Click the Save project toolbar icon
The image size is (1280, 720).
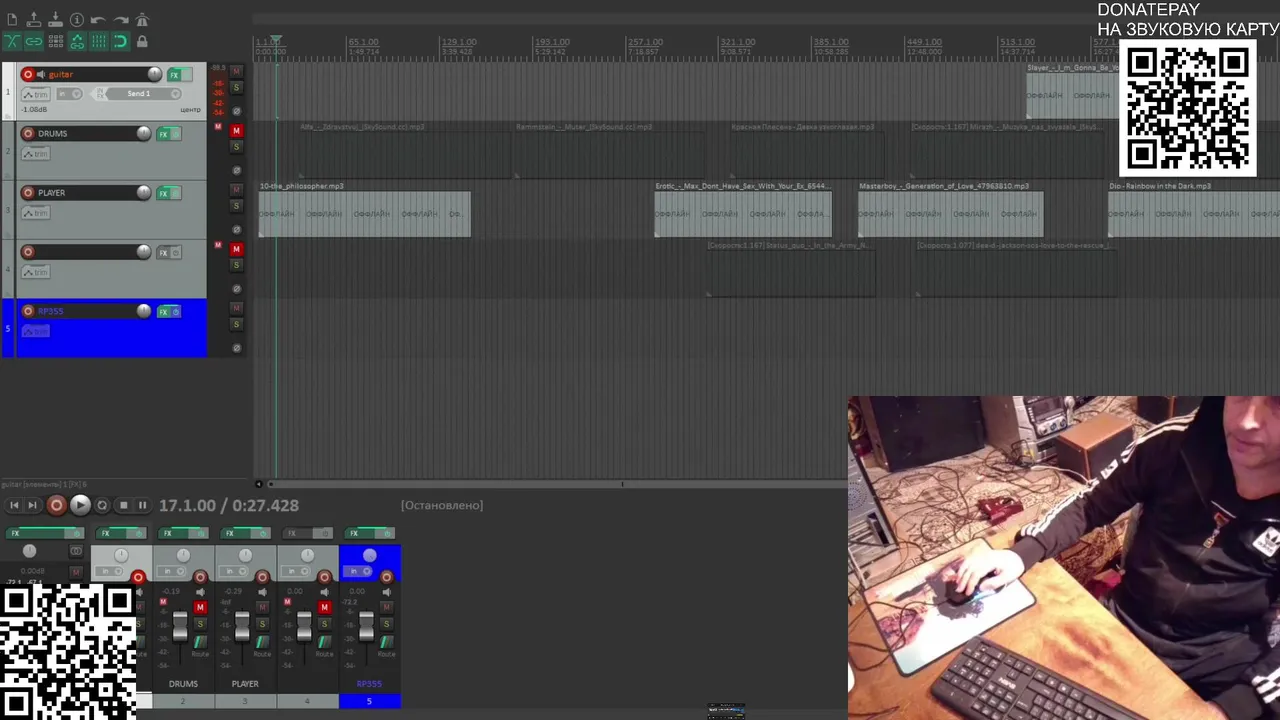pos(55,20)
